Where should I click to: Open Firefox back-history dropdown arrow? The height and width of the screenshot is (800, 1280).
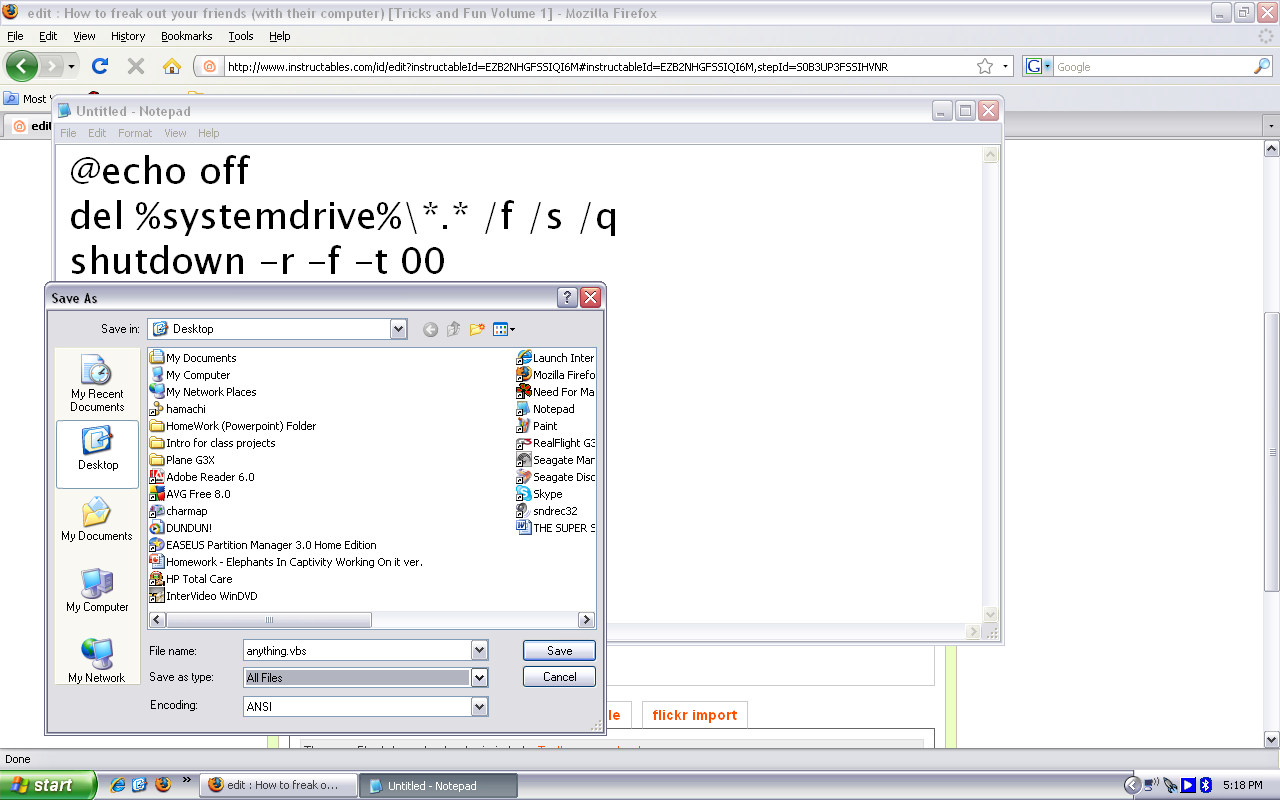click(x=71, y=66)
